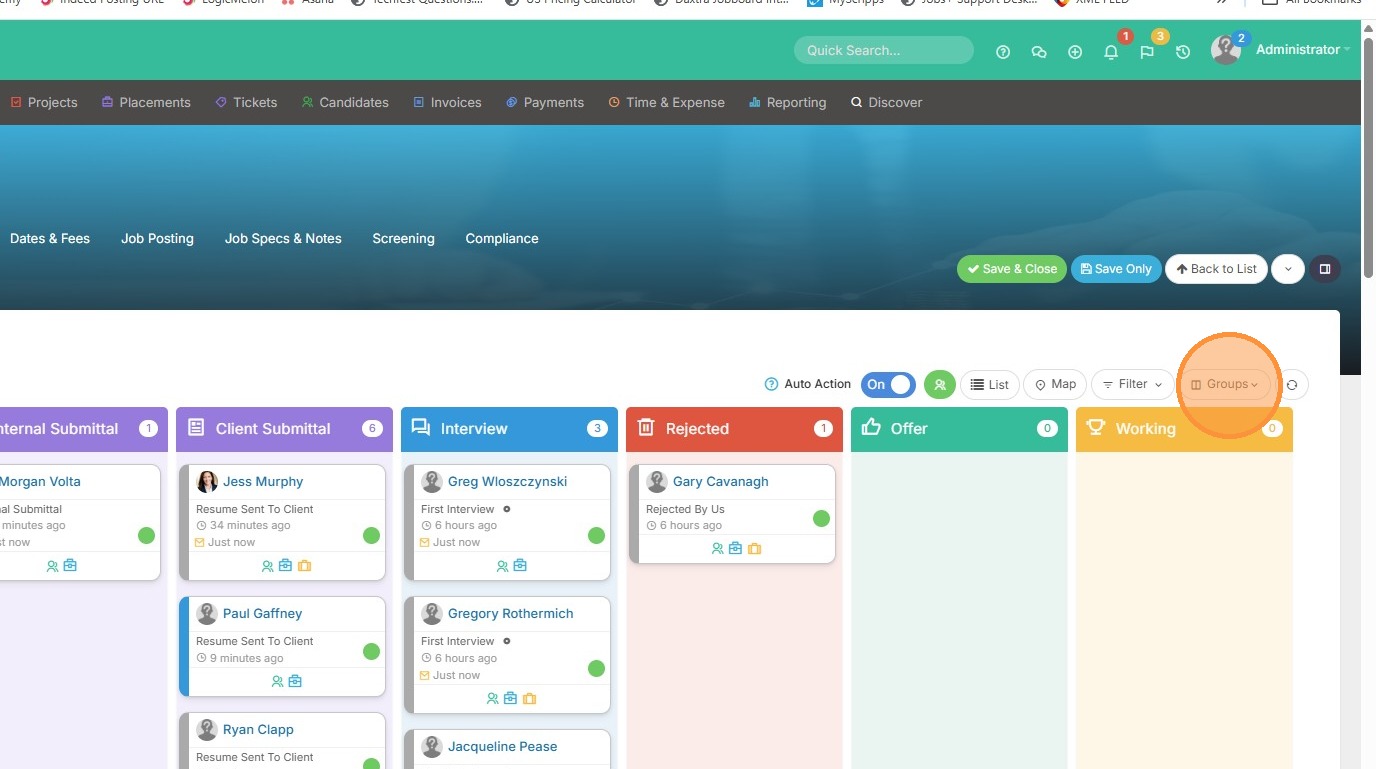
Task: Click the people icon on Gregory Rothermich's card
Action: [492, 699]
